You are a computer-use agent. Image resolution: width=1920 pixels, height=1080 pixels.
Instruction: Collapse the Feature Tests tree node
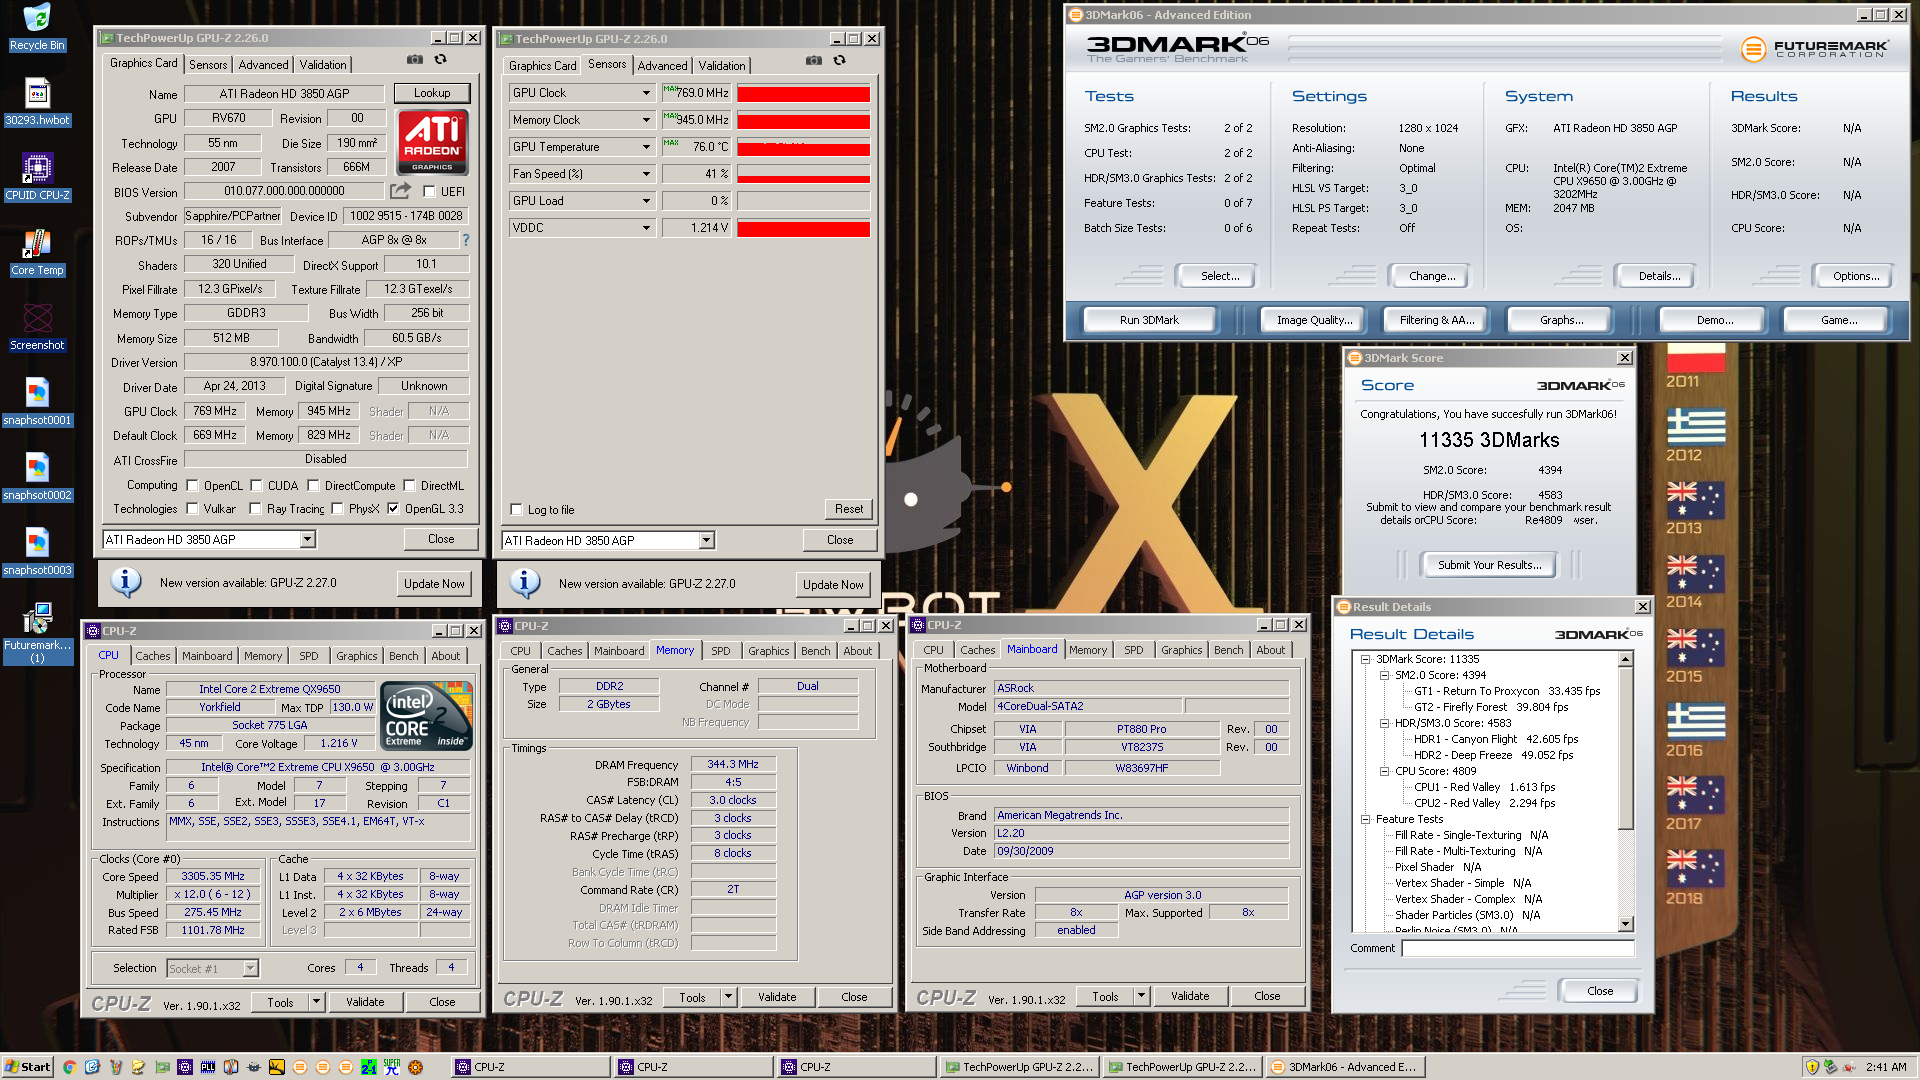click(x=1365, y=819)
